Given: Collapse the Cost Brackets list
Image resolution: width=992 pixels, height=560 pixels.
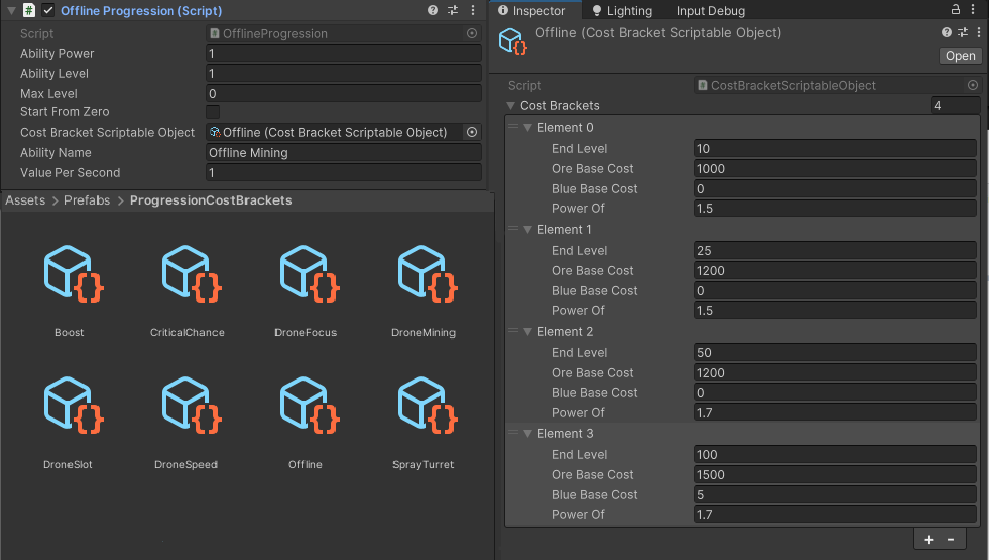Looking at the screenshot, I should click(x=511, y=106).
